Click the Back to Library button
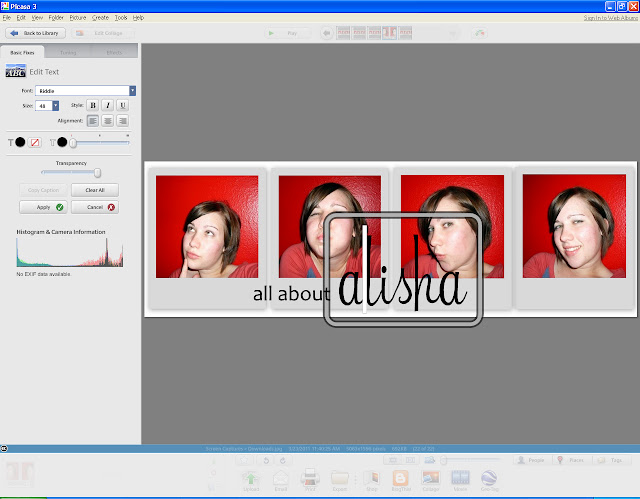Screen dimensions: 640x499 36,33
